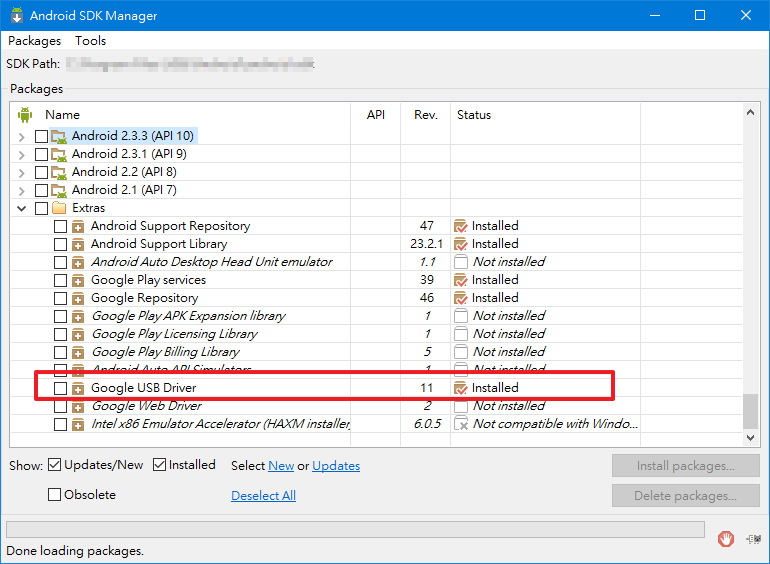Click the Select Updates link

(336, 466)
